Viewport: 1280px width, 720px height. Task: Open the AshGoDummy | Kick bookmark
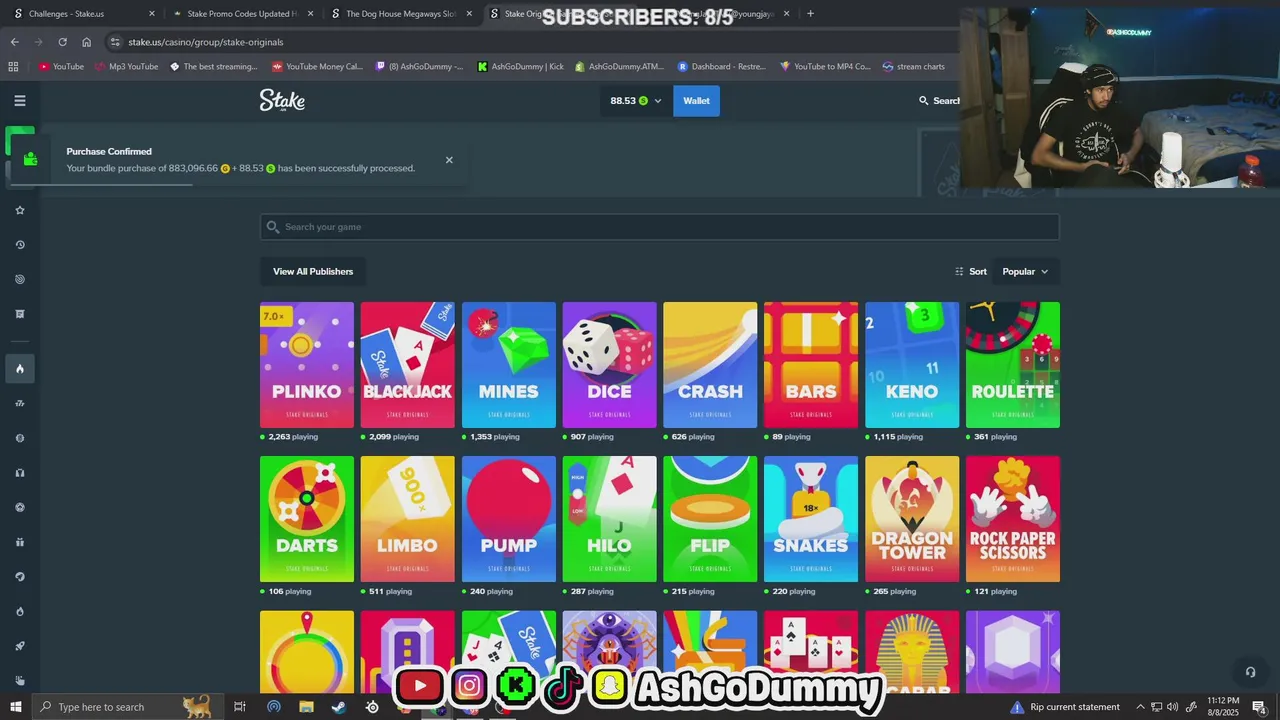coord(520,67)
